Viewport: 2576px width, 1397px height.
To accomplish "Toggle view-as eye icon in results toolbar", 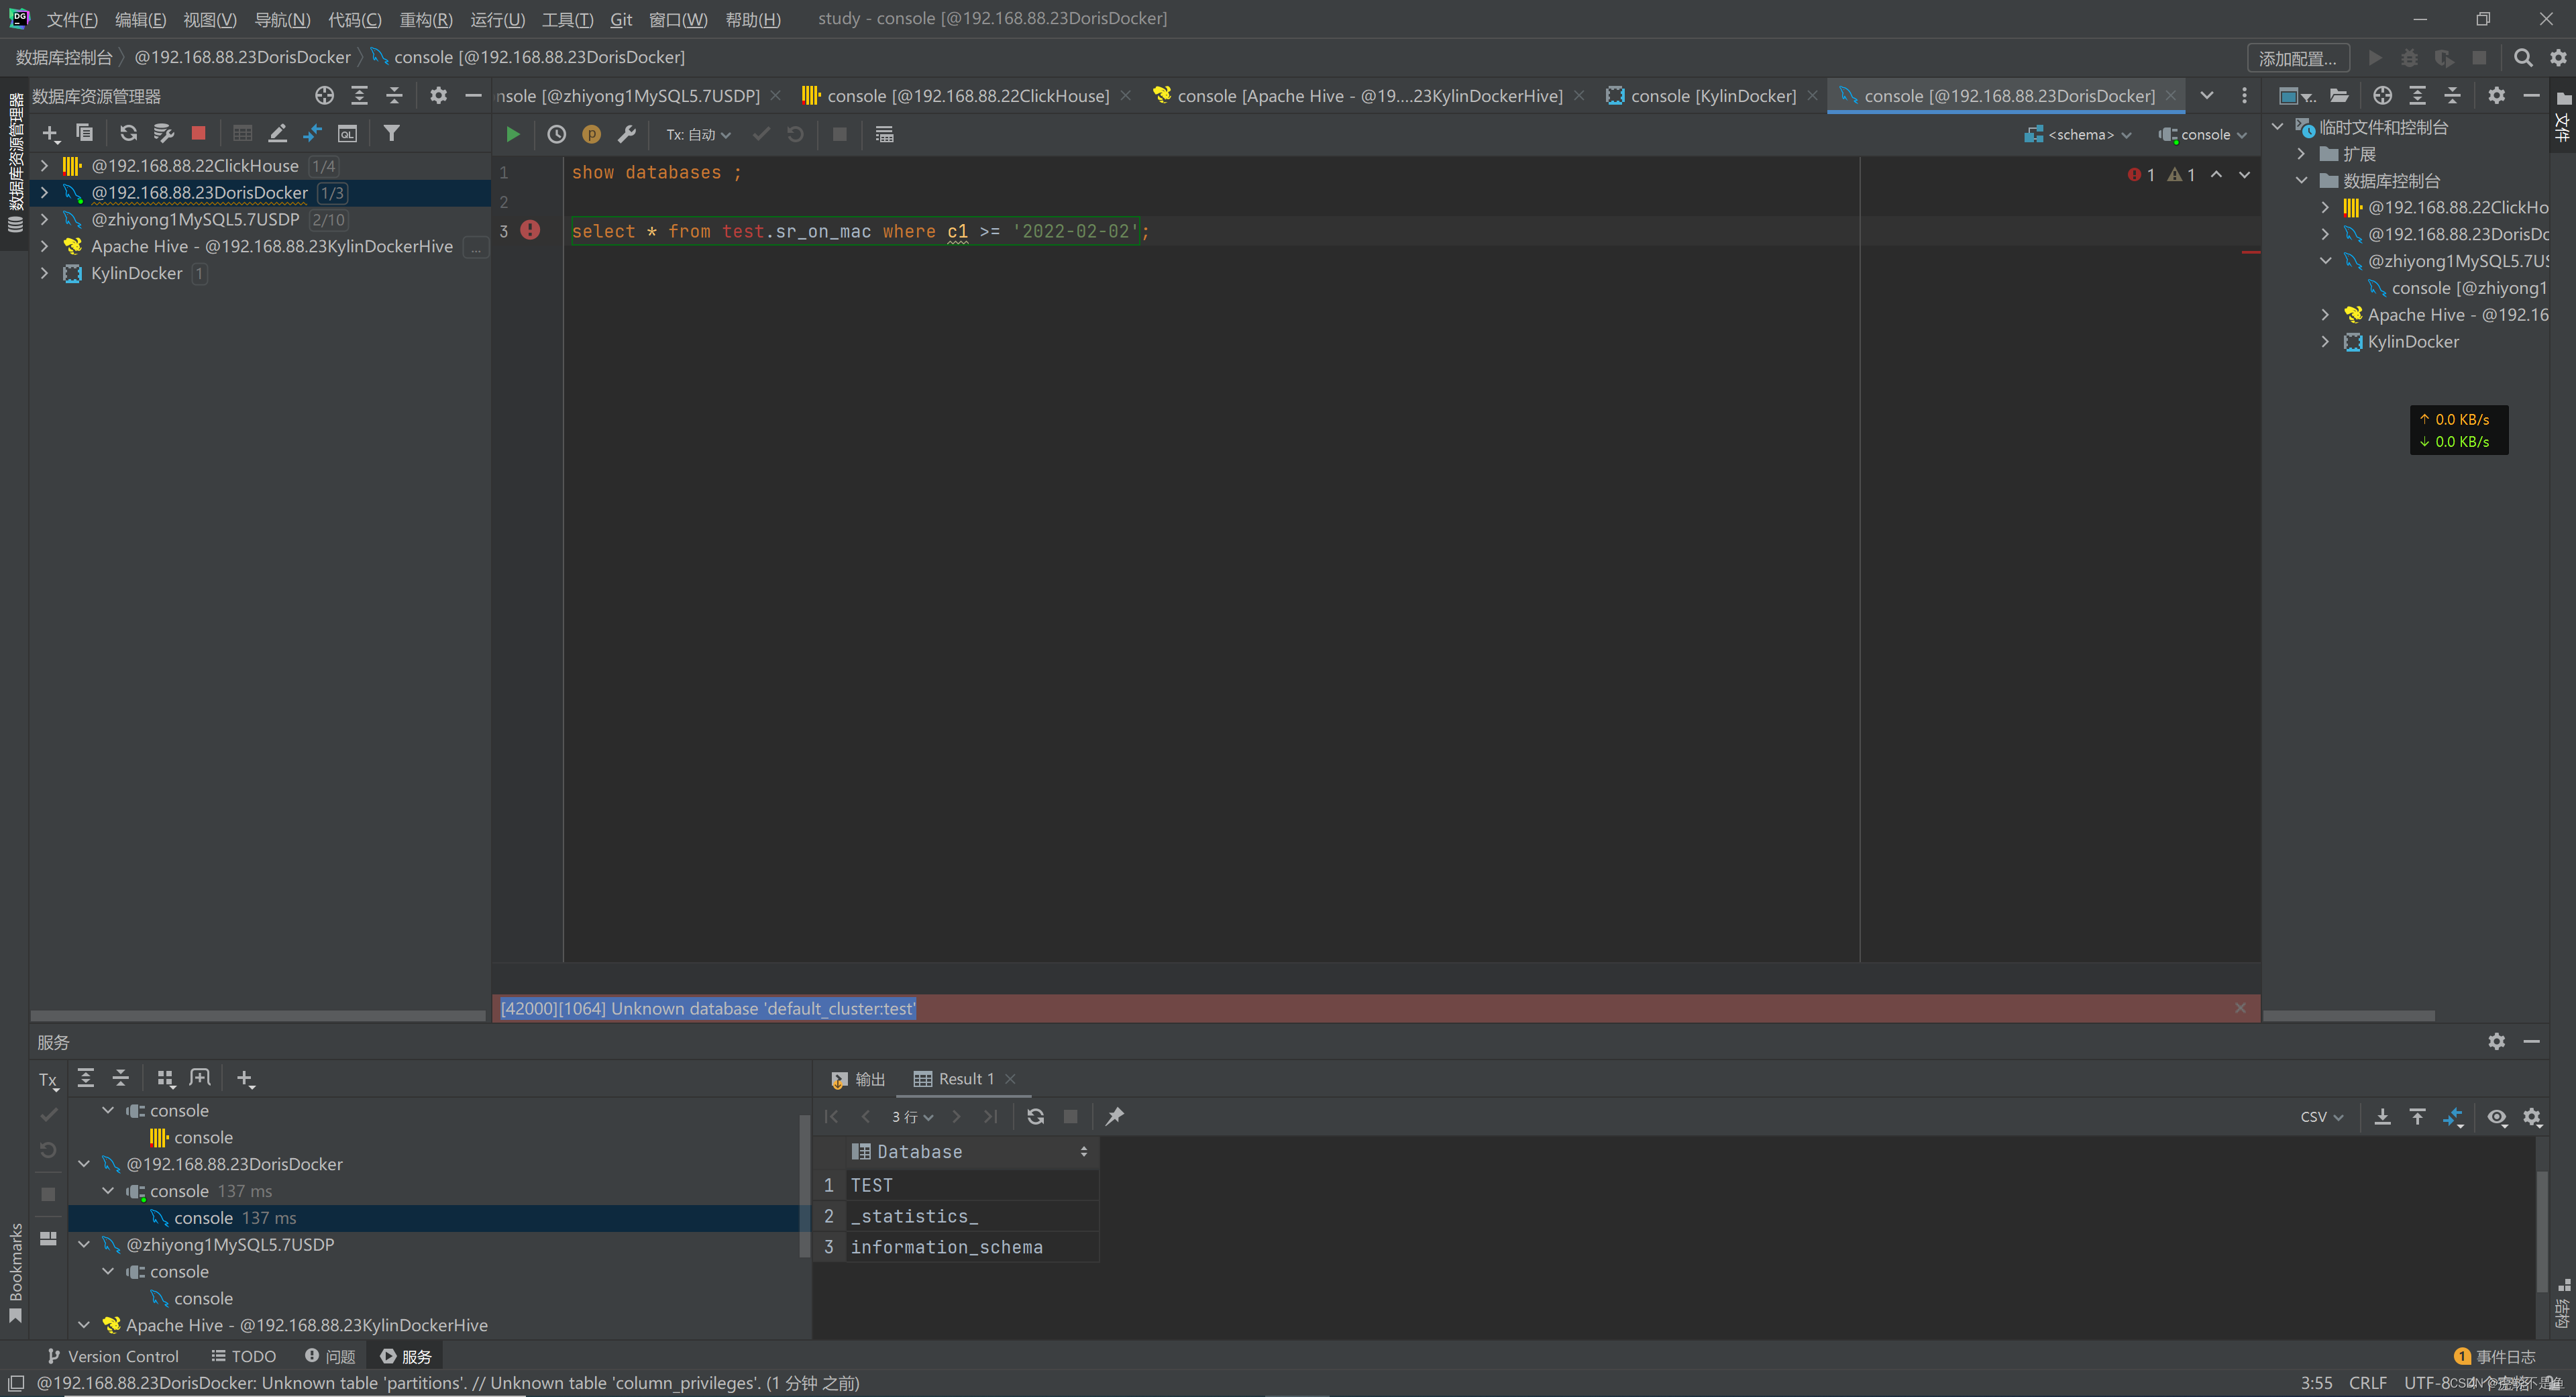I will pos(2496,1116).
